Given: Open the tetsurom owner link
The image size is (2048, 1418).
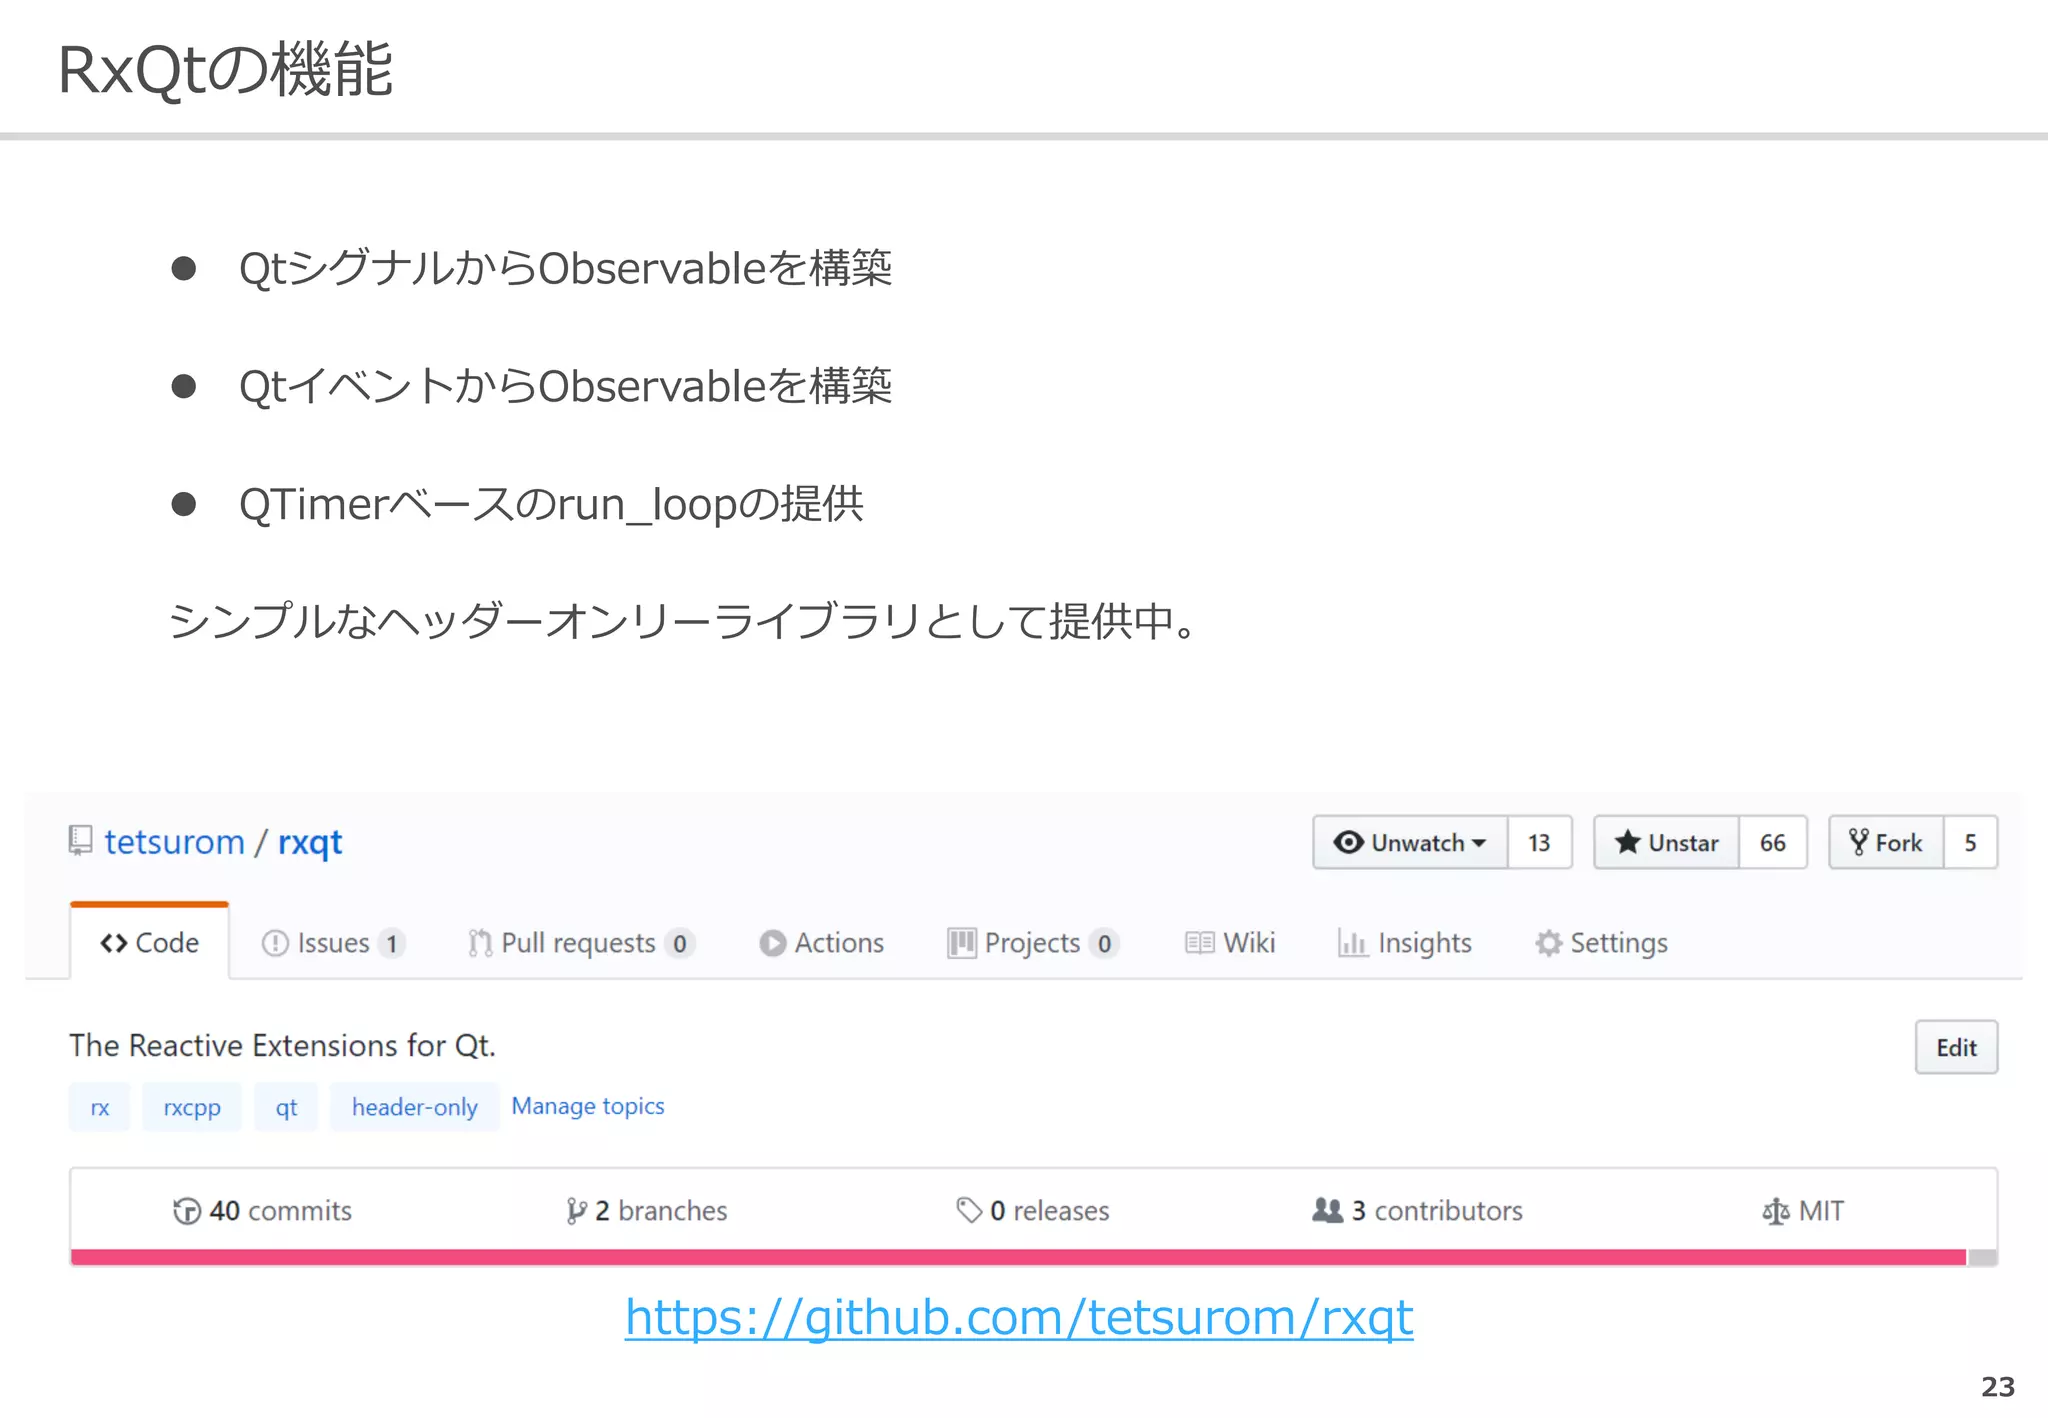Looking at the screenshot, I should (x=174, y=842).
